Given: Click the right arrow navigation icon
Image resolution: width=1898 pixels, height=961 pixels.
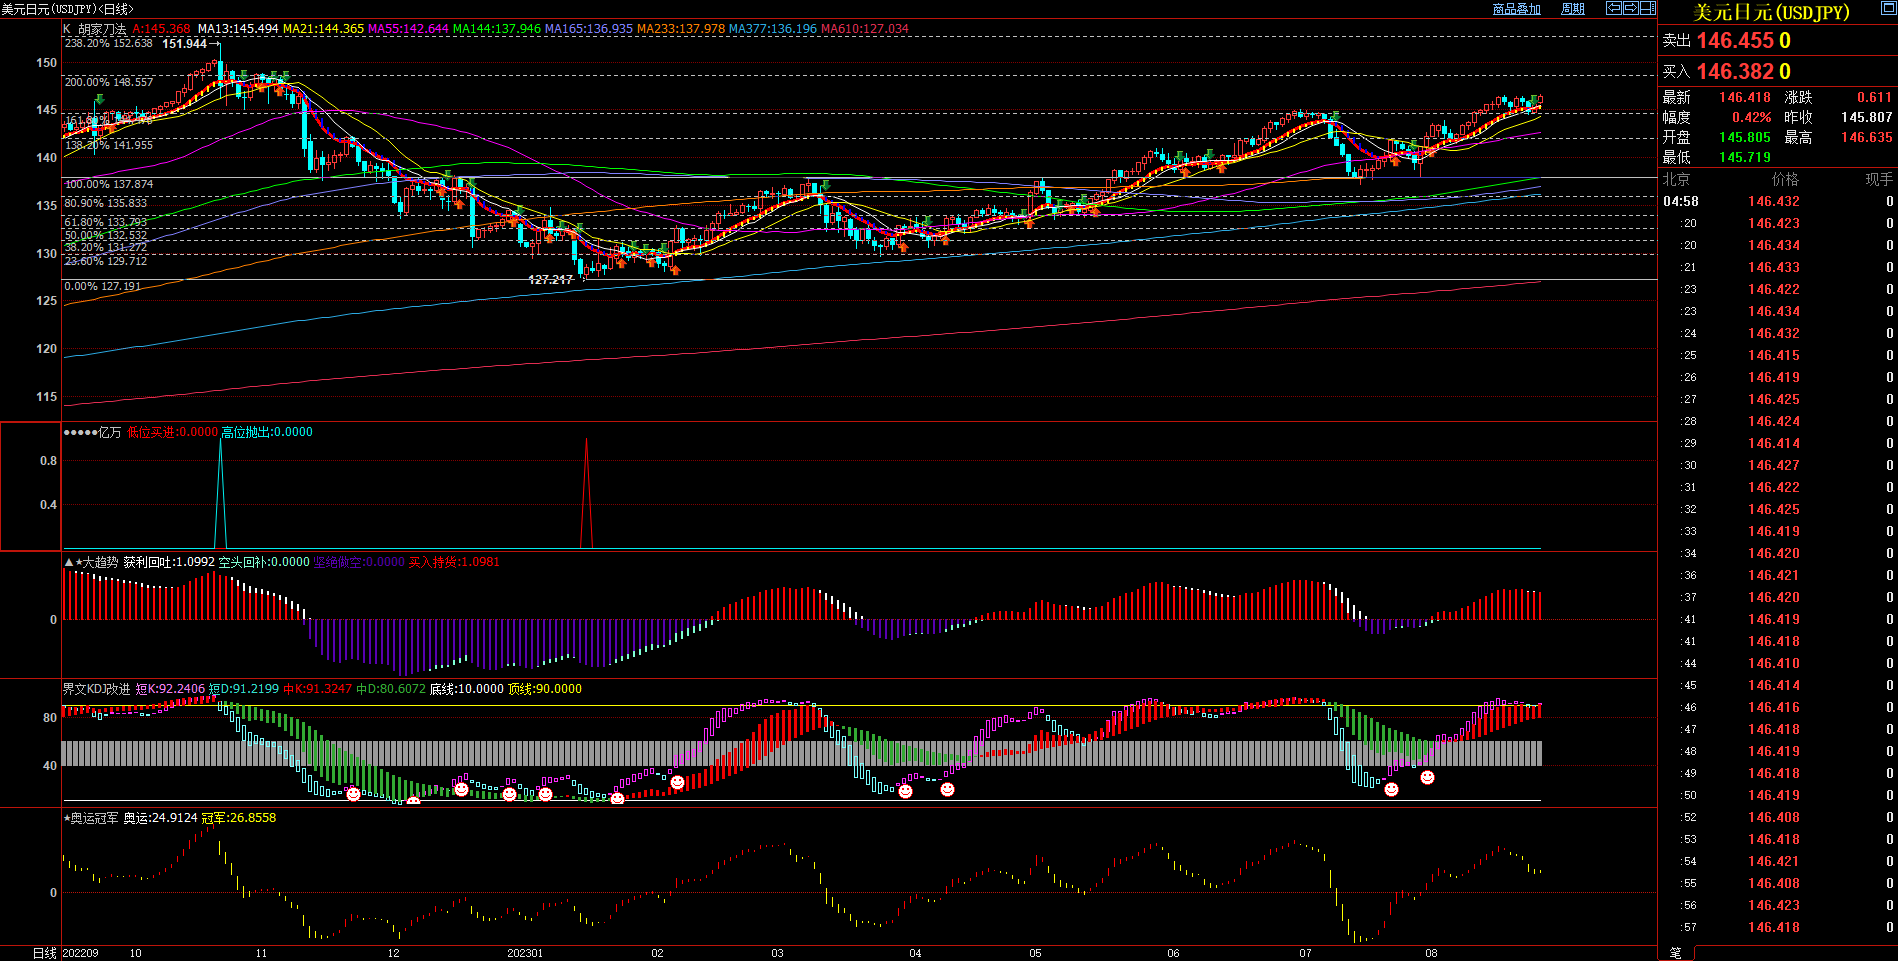Looking at the screenshot, I should [x=1631, y=8].
